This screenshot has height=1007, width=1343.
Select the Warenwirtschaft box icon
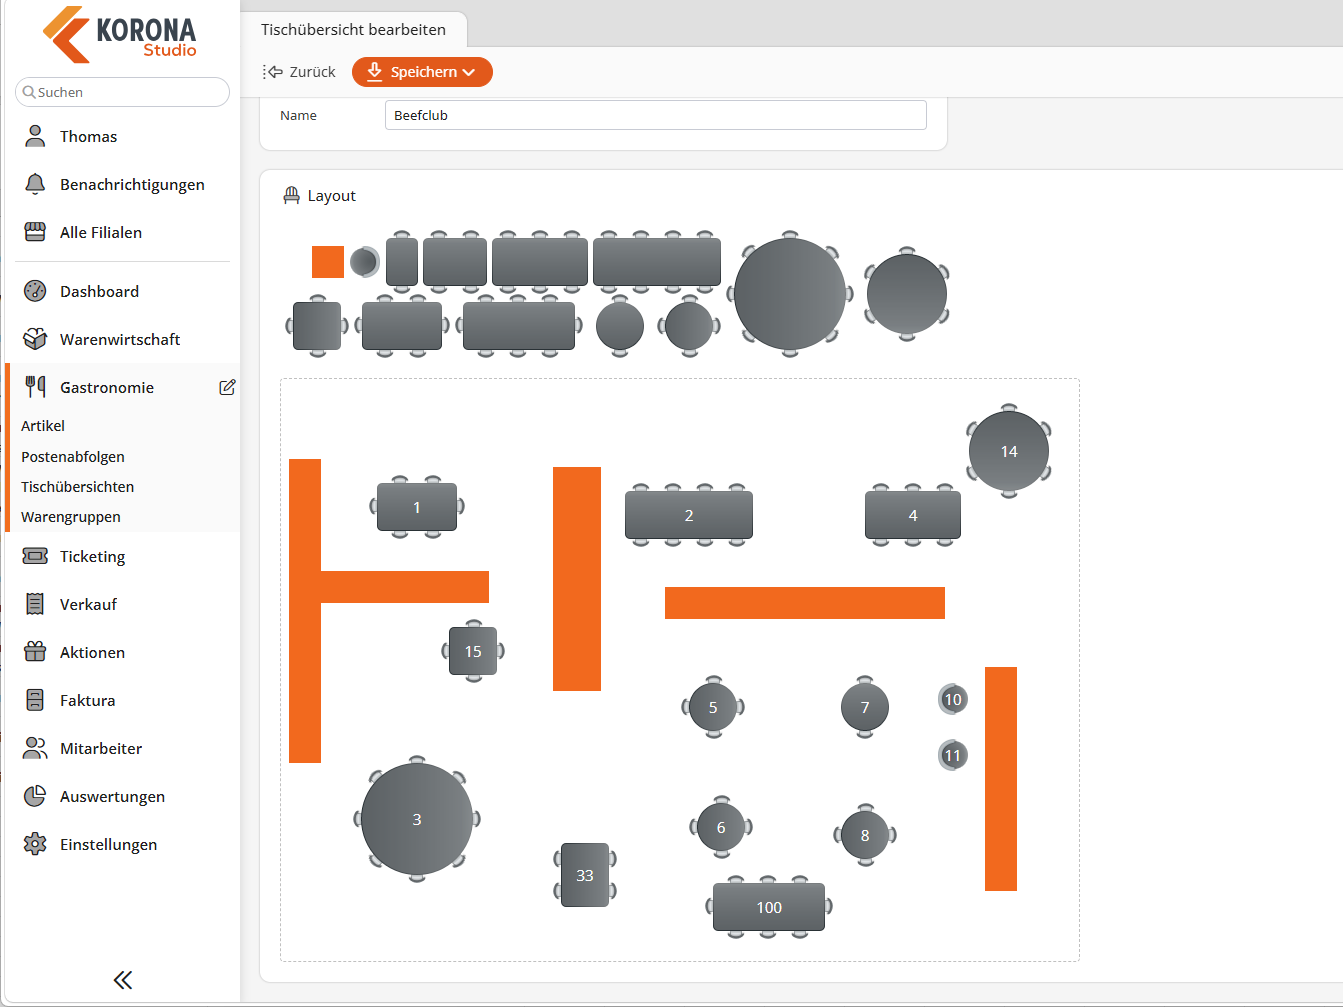(x=35, y=339)
